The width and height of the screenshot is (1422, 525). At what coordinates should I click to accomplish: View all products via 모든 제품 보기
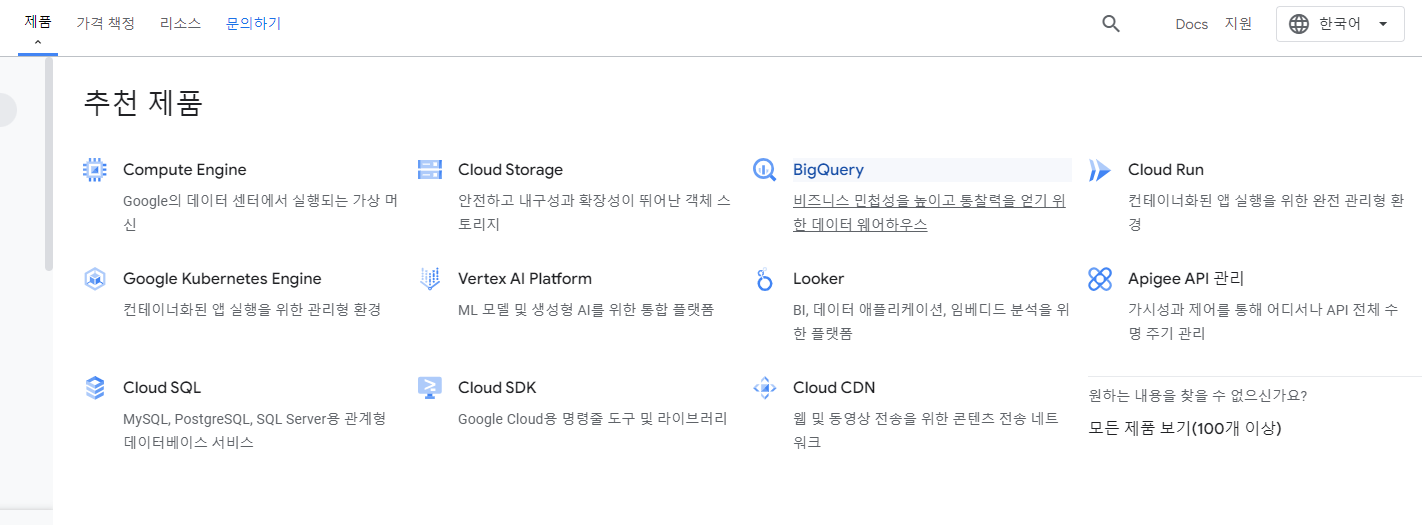1185,429
